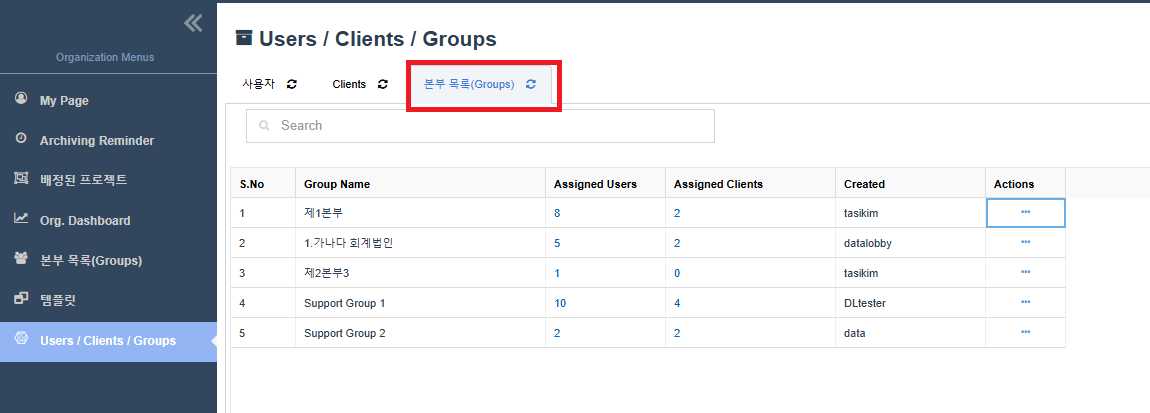This screenshot has height=413, width=1150.
Task: Click the Archiving Reminder clock icon
Action: pos(21,140)
